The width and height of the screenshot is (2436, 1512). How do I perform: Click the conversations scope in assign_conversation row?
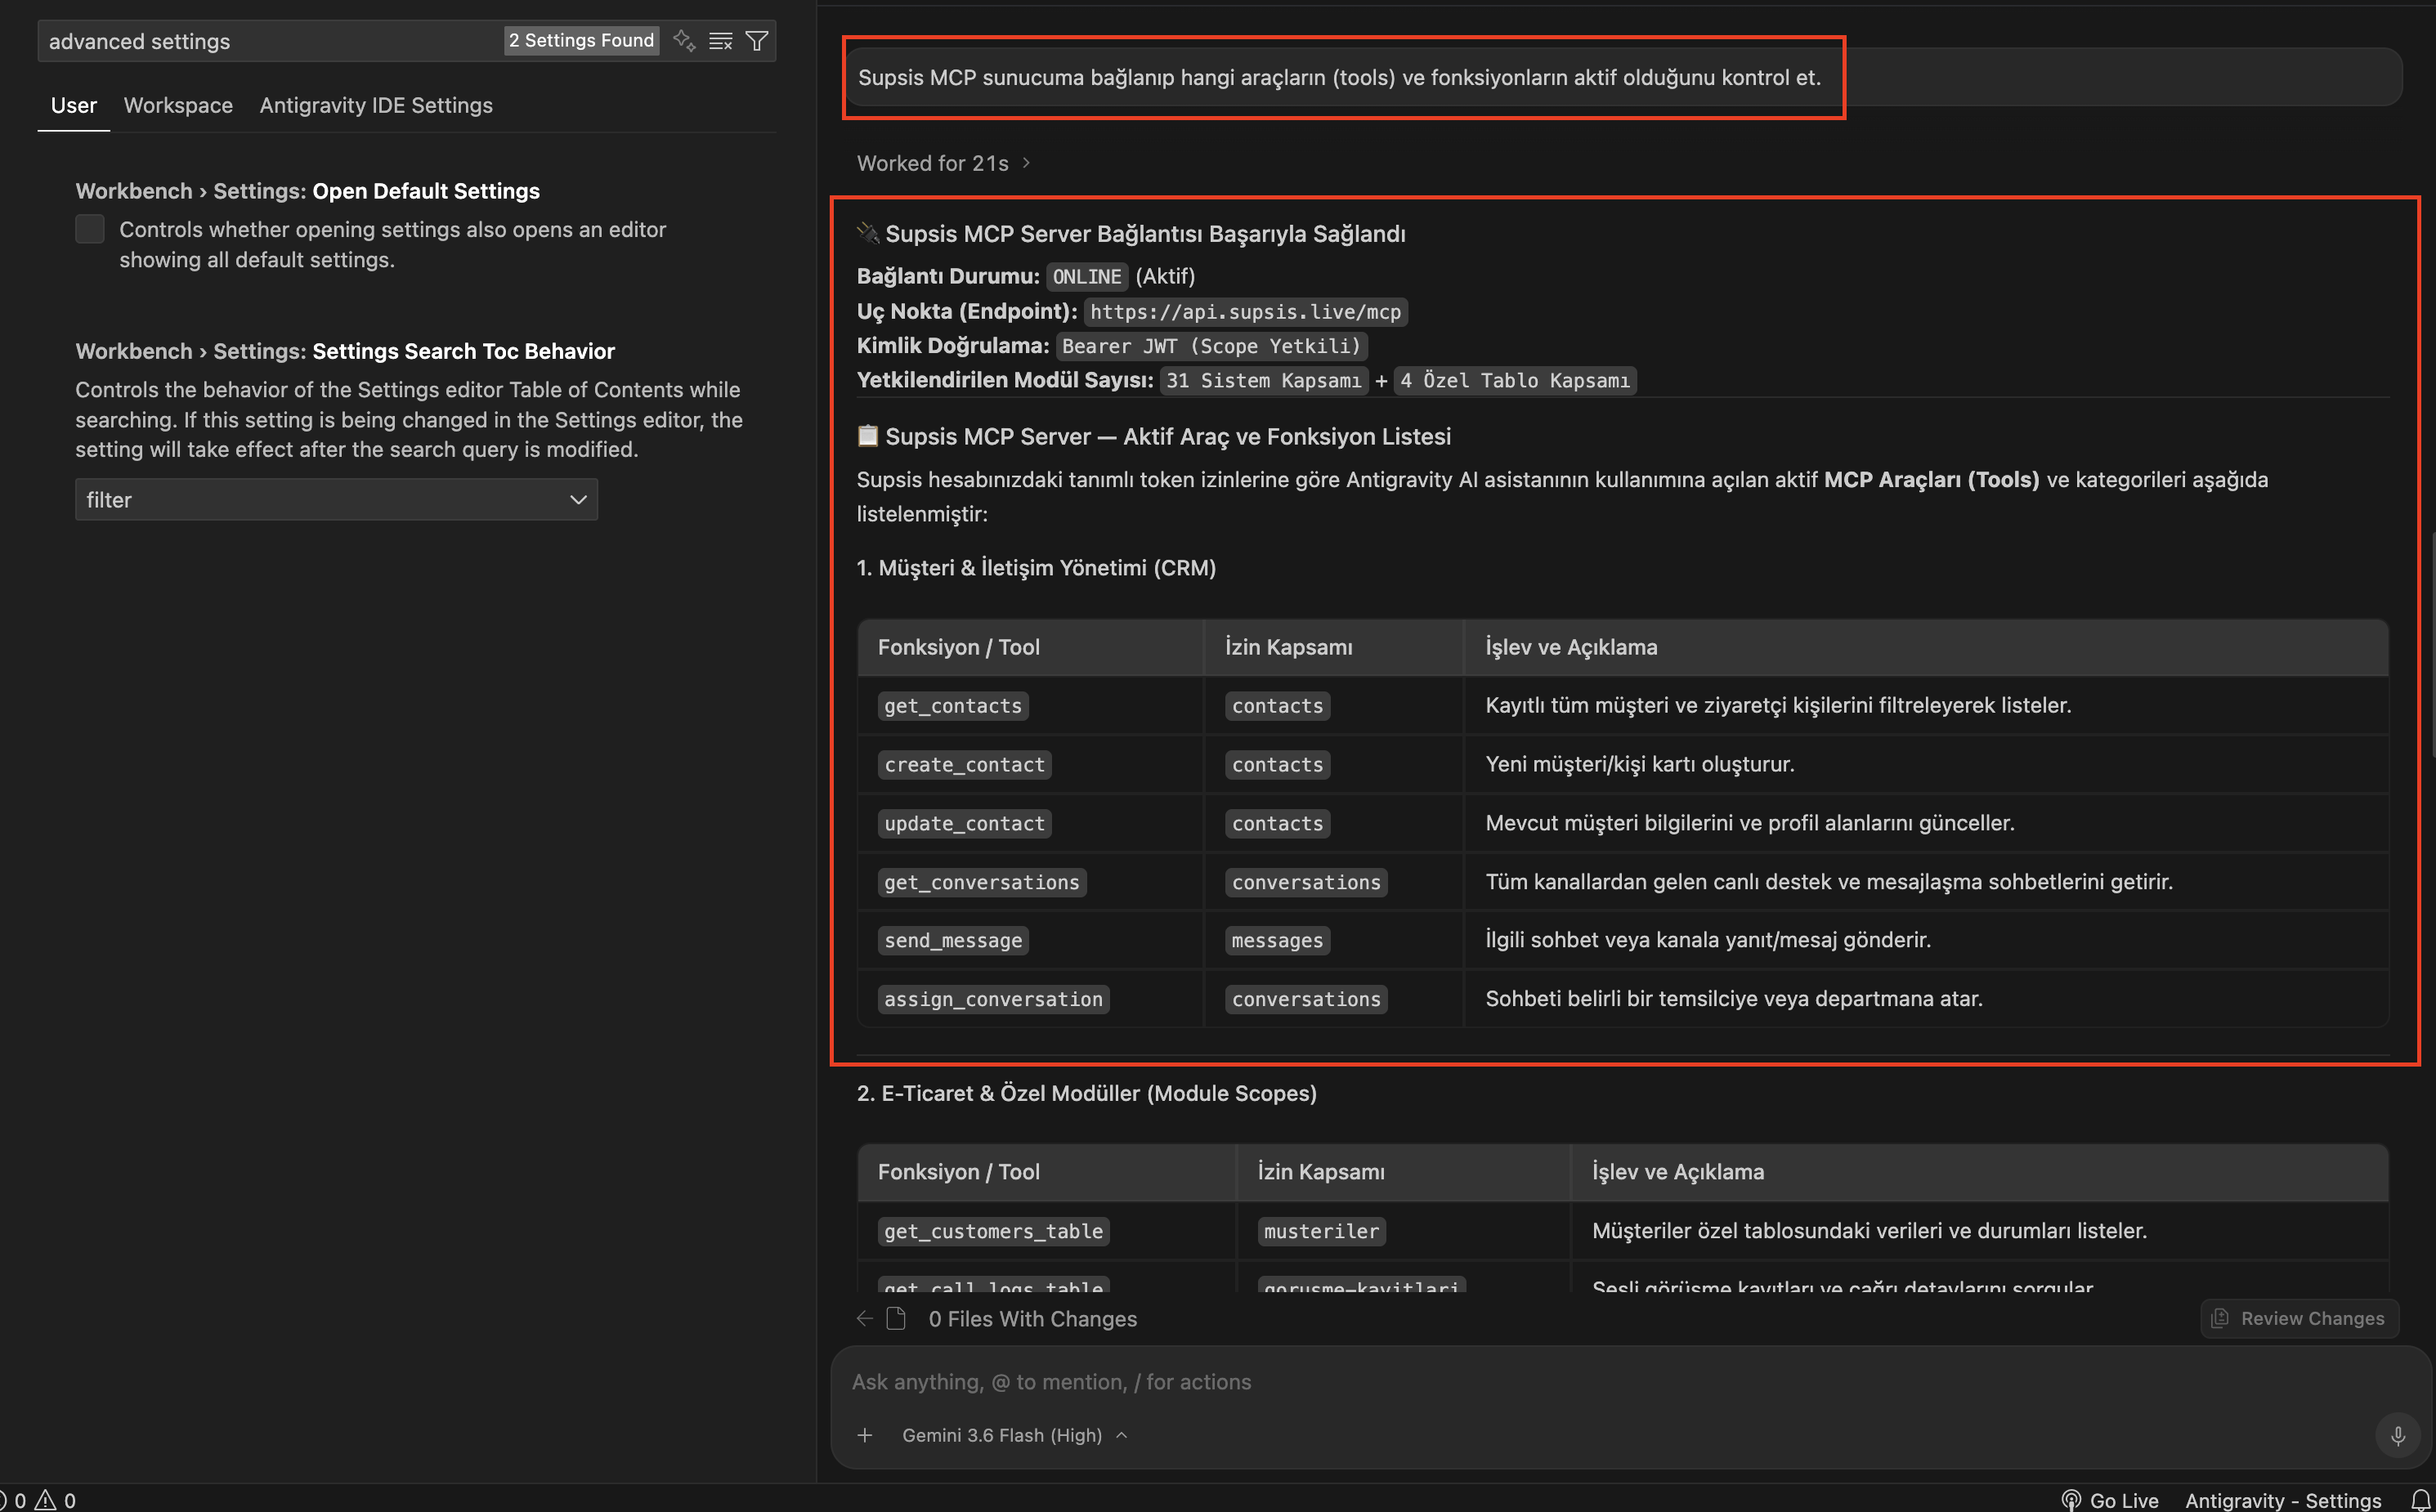(x=1306, y=999)
